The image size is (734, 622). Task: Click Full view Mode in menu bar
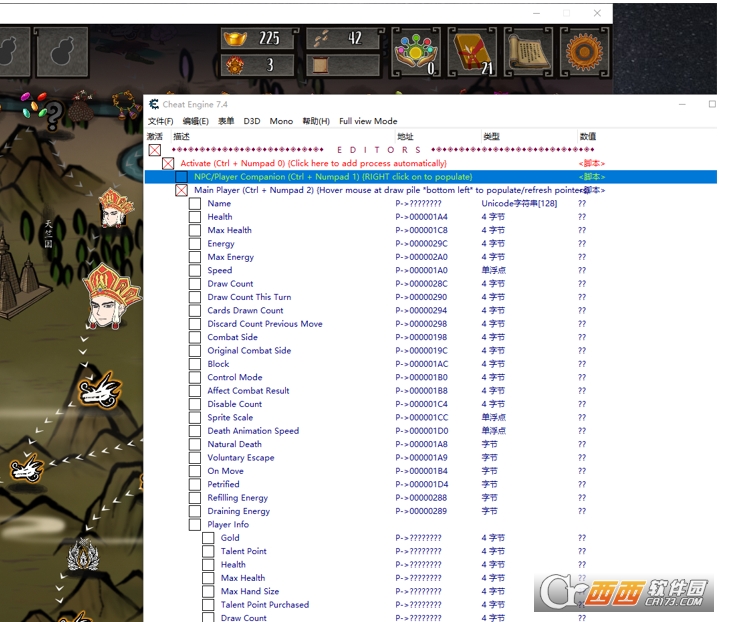tap(368, 121)
